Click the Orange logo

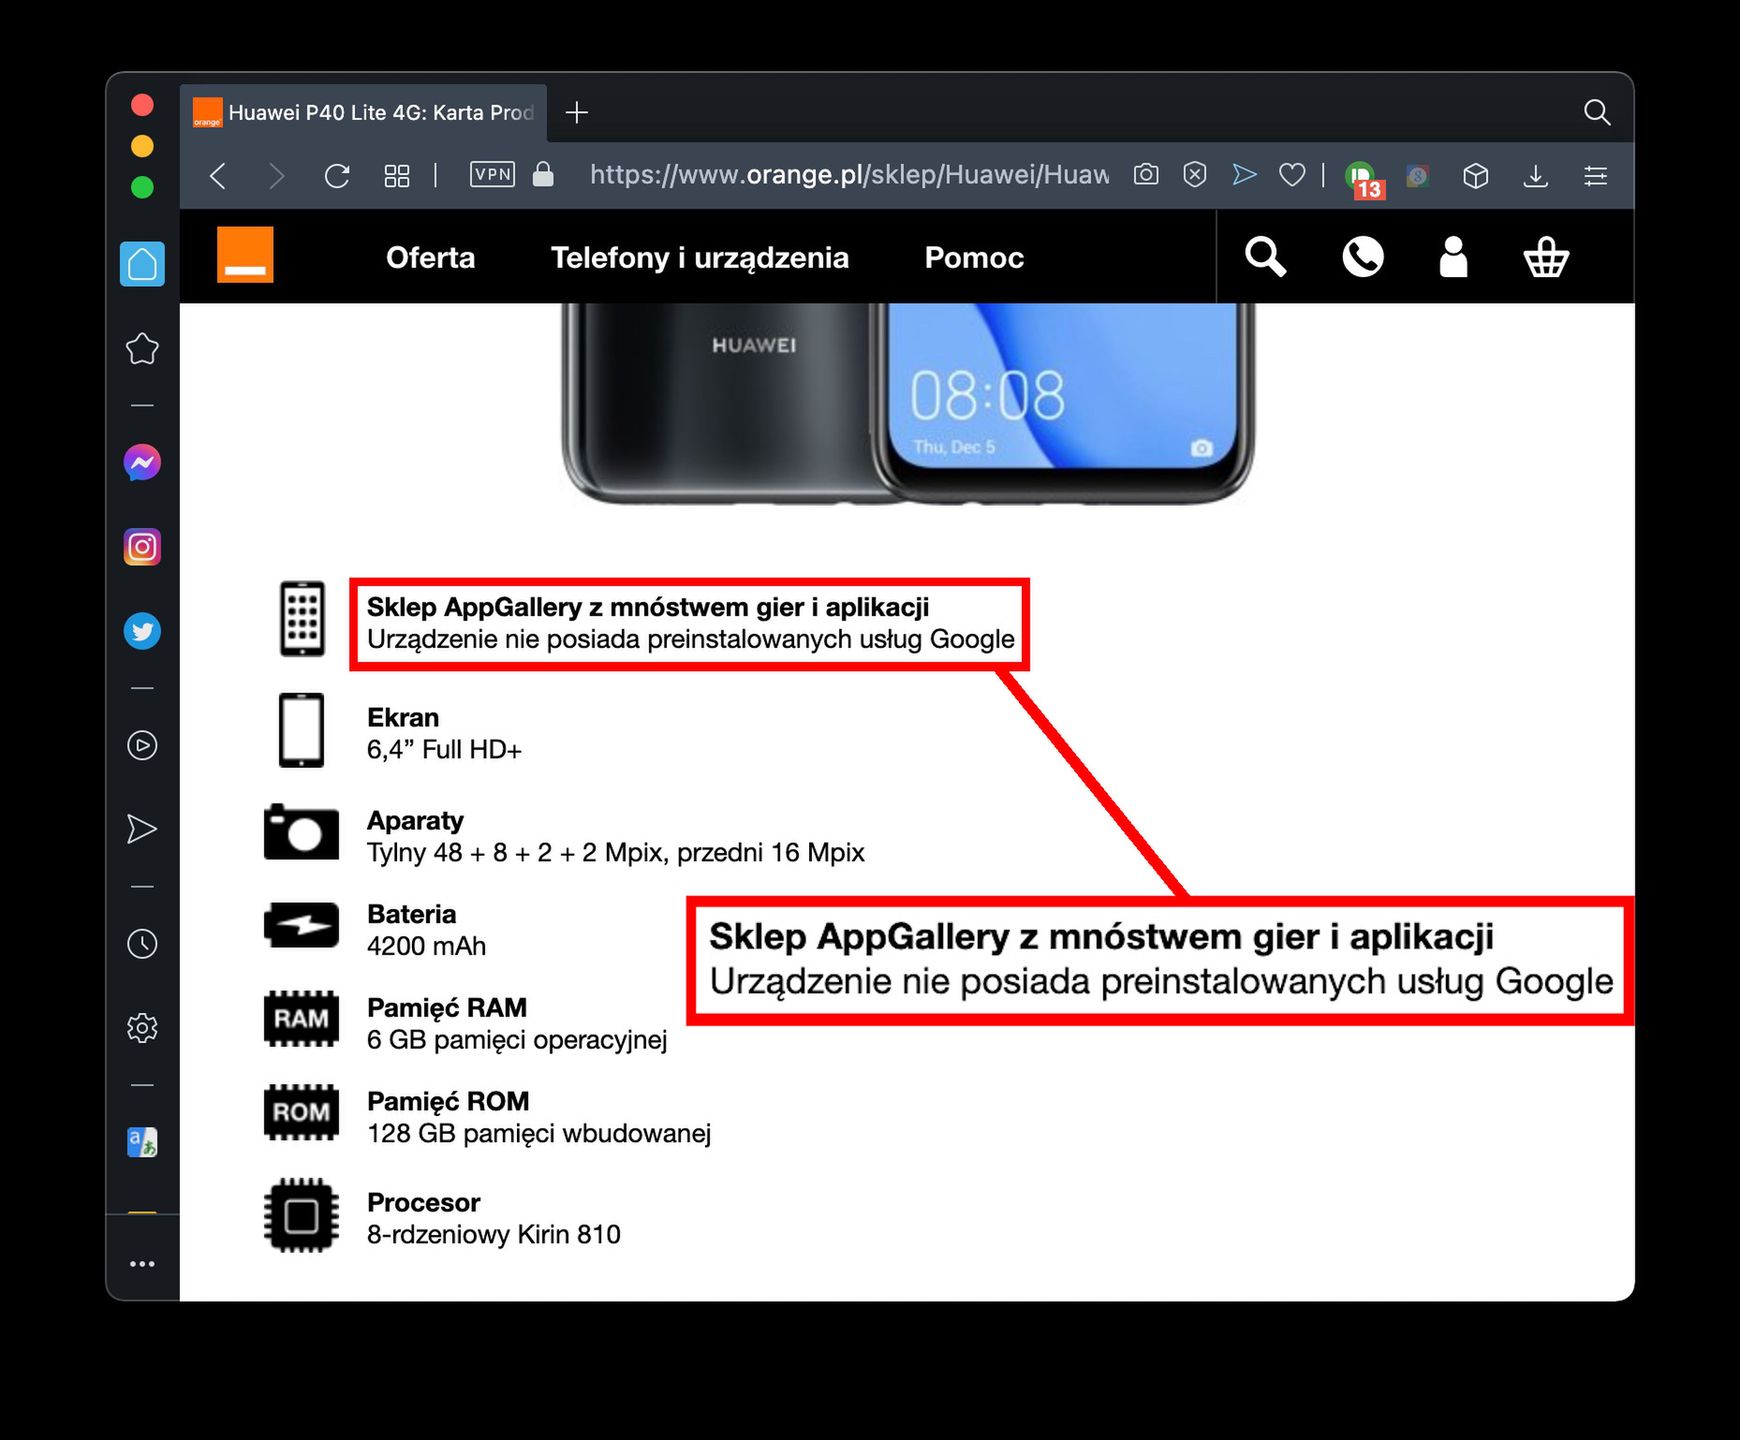click(245, 255)
